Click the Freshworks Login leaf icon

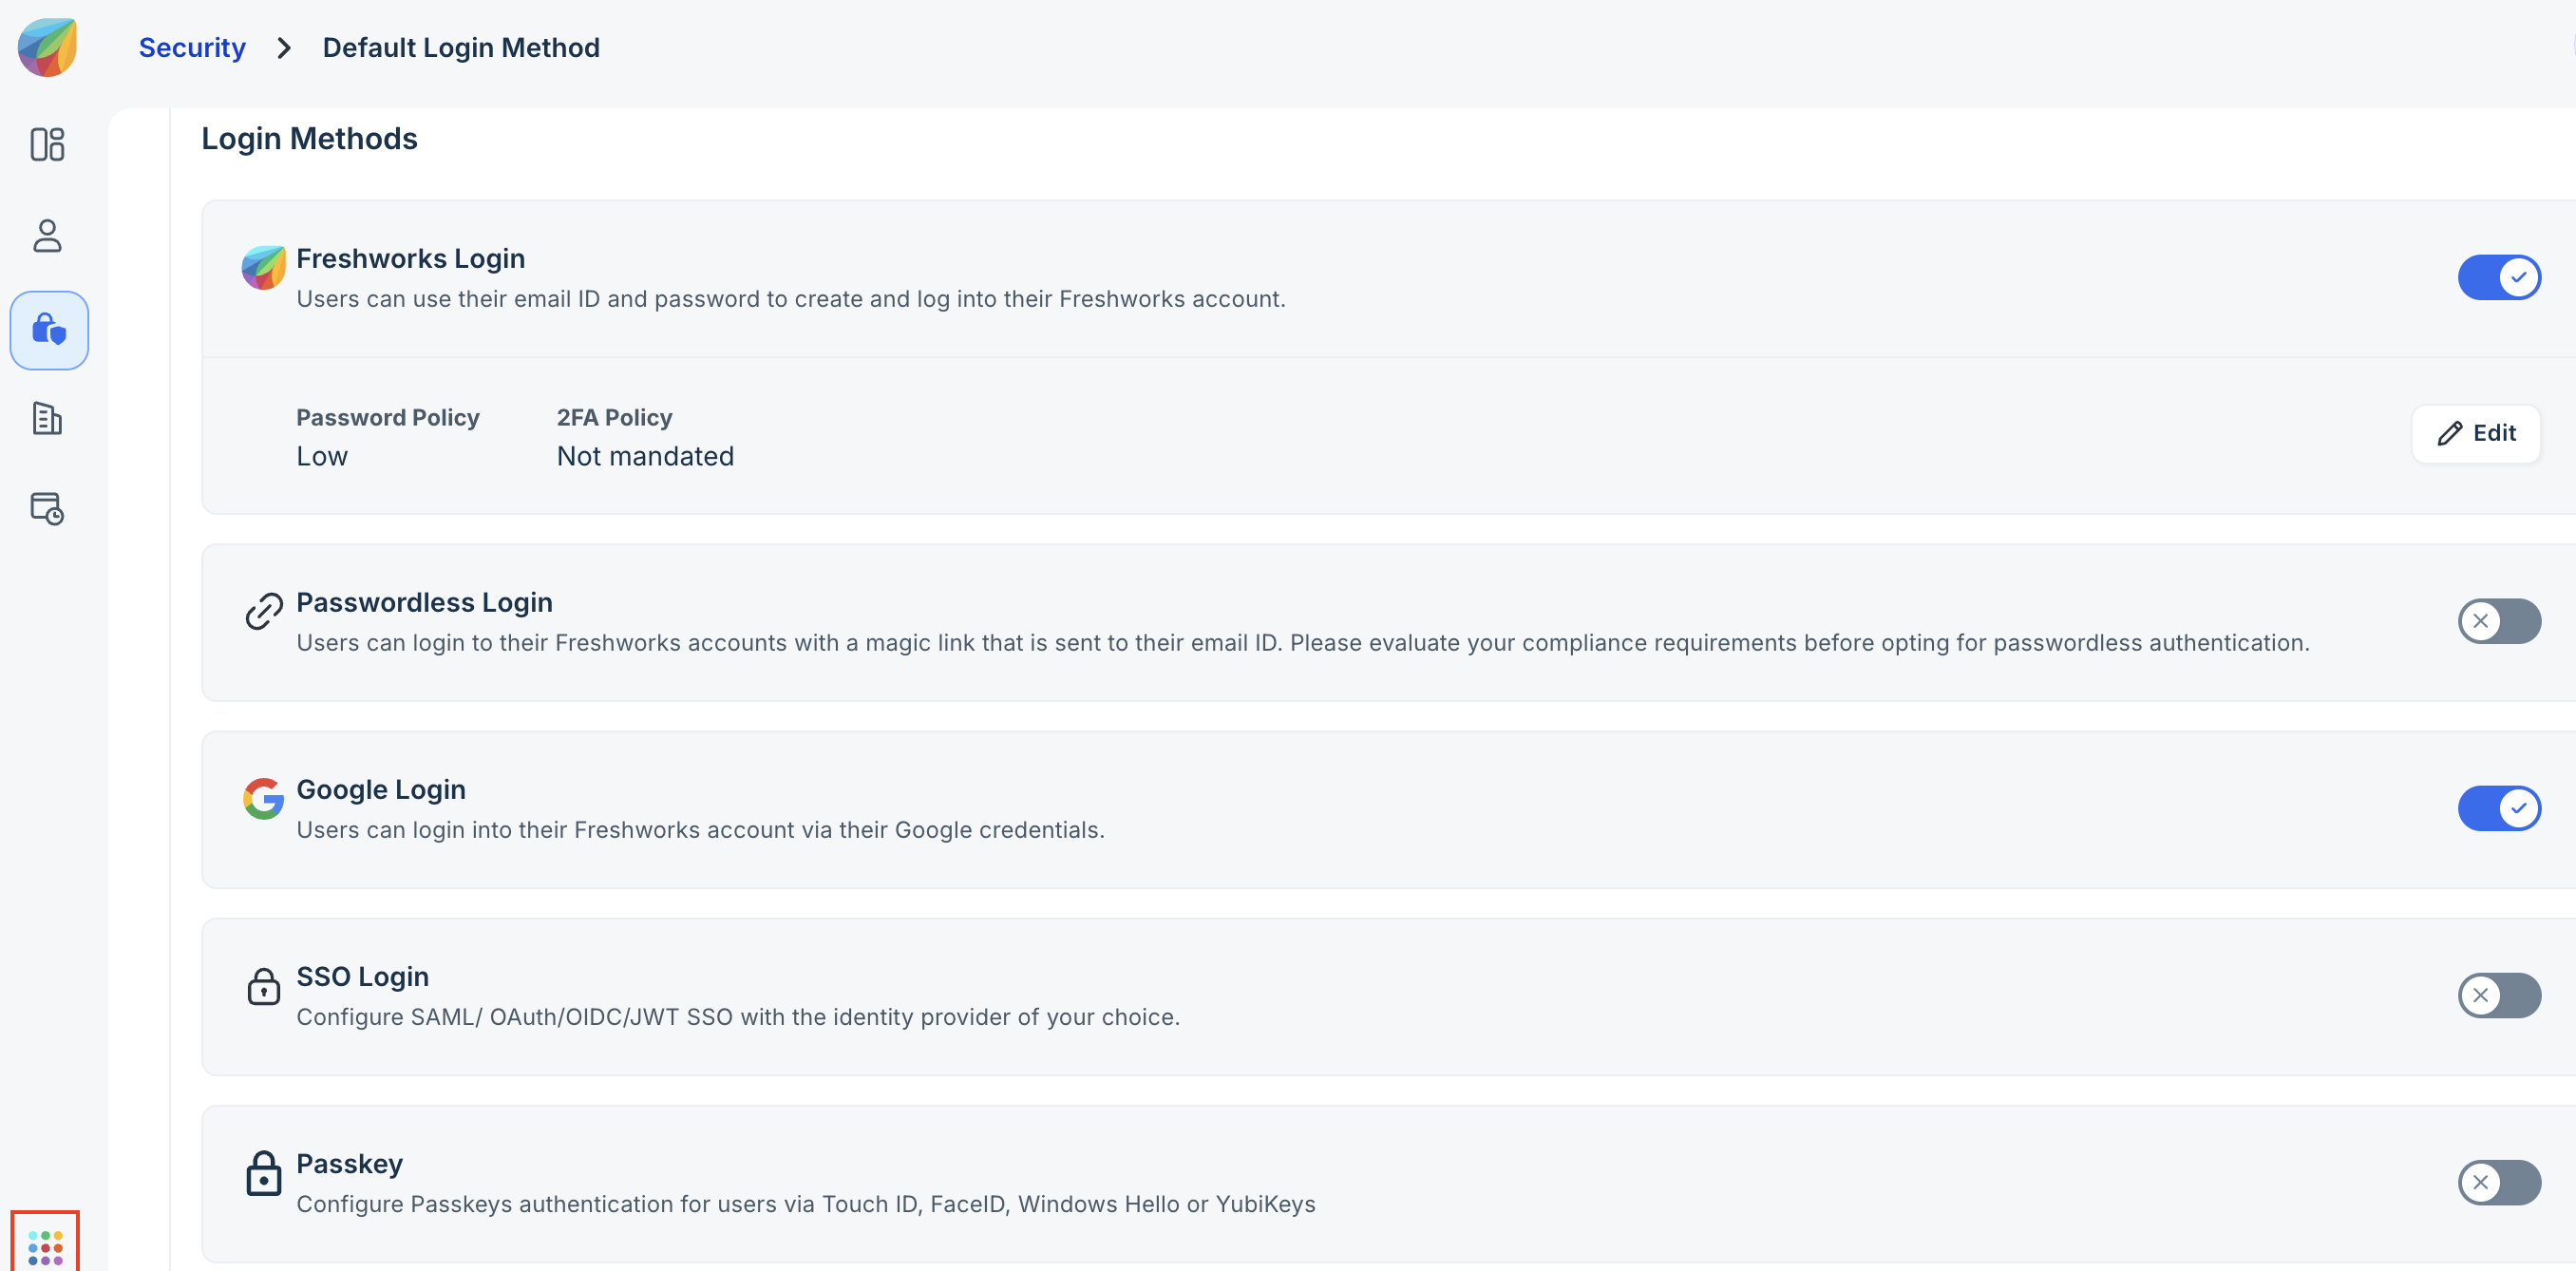pos(263,267)
